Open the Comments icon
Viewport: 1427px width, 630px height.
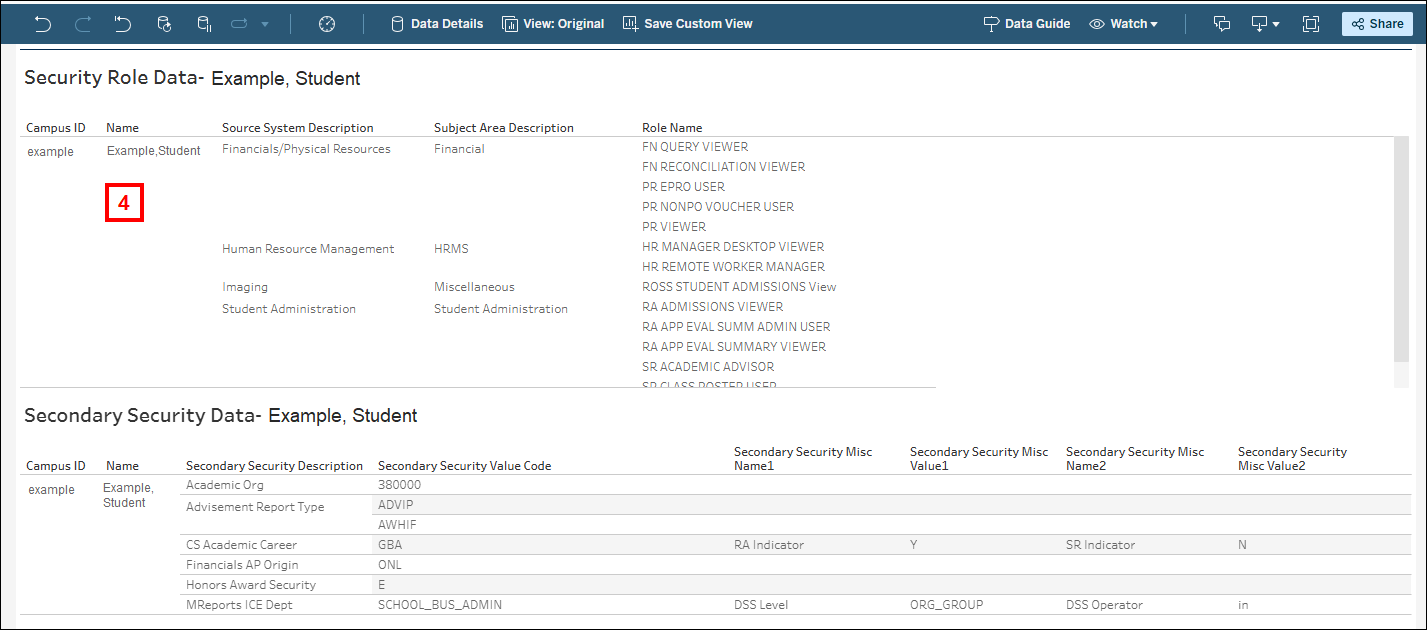click(1222, 24)
